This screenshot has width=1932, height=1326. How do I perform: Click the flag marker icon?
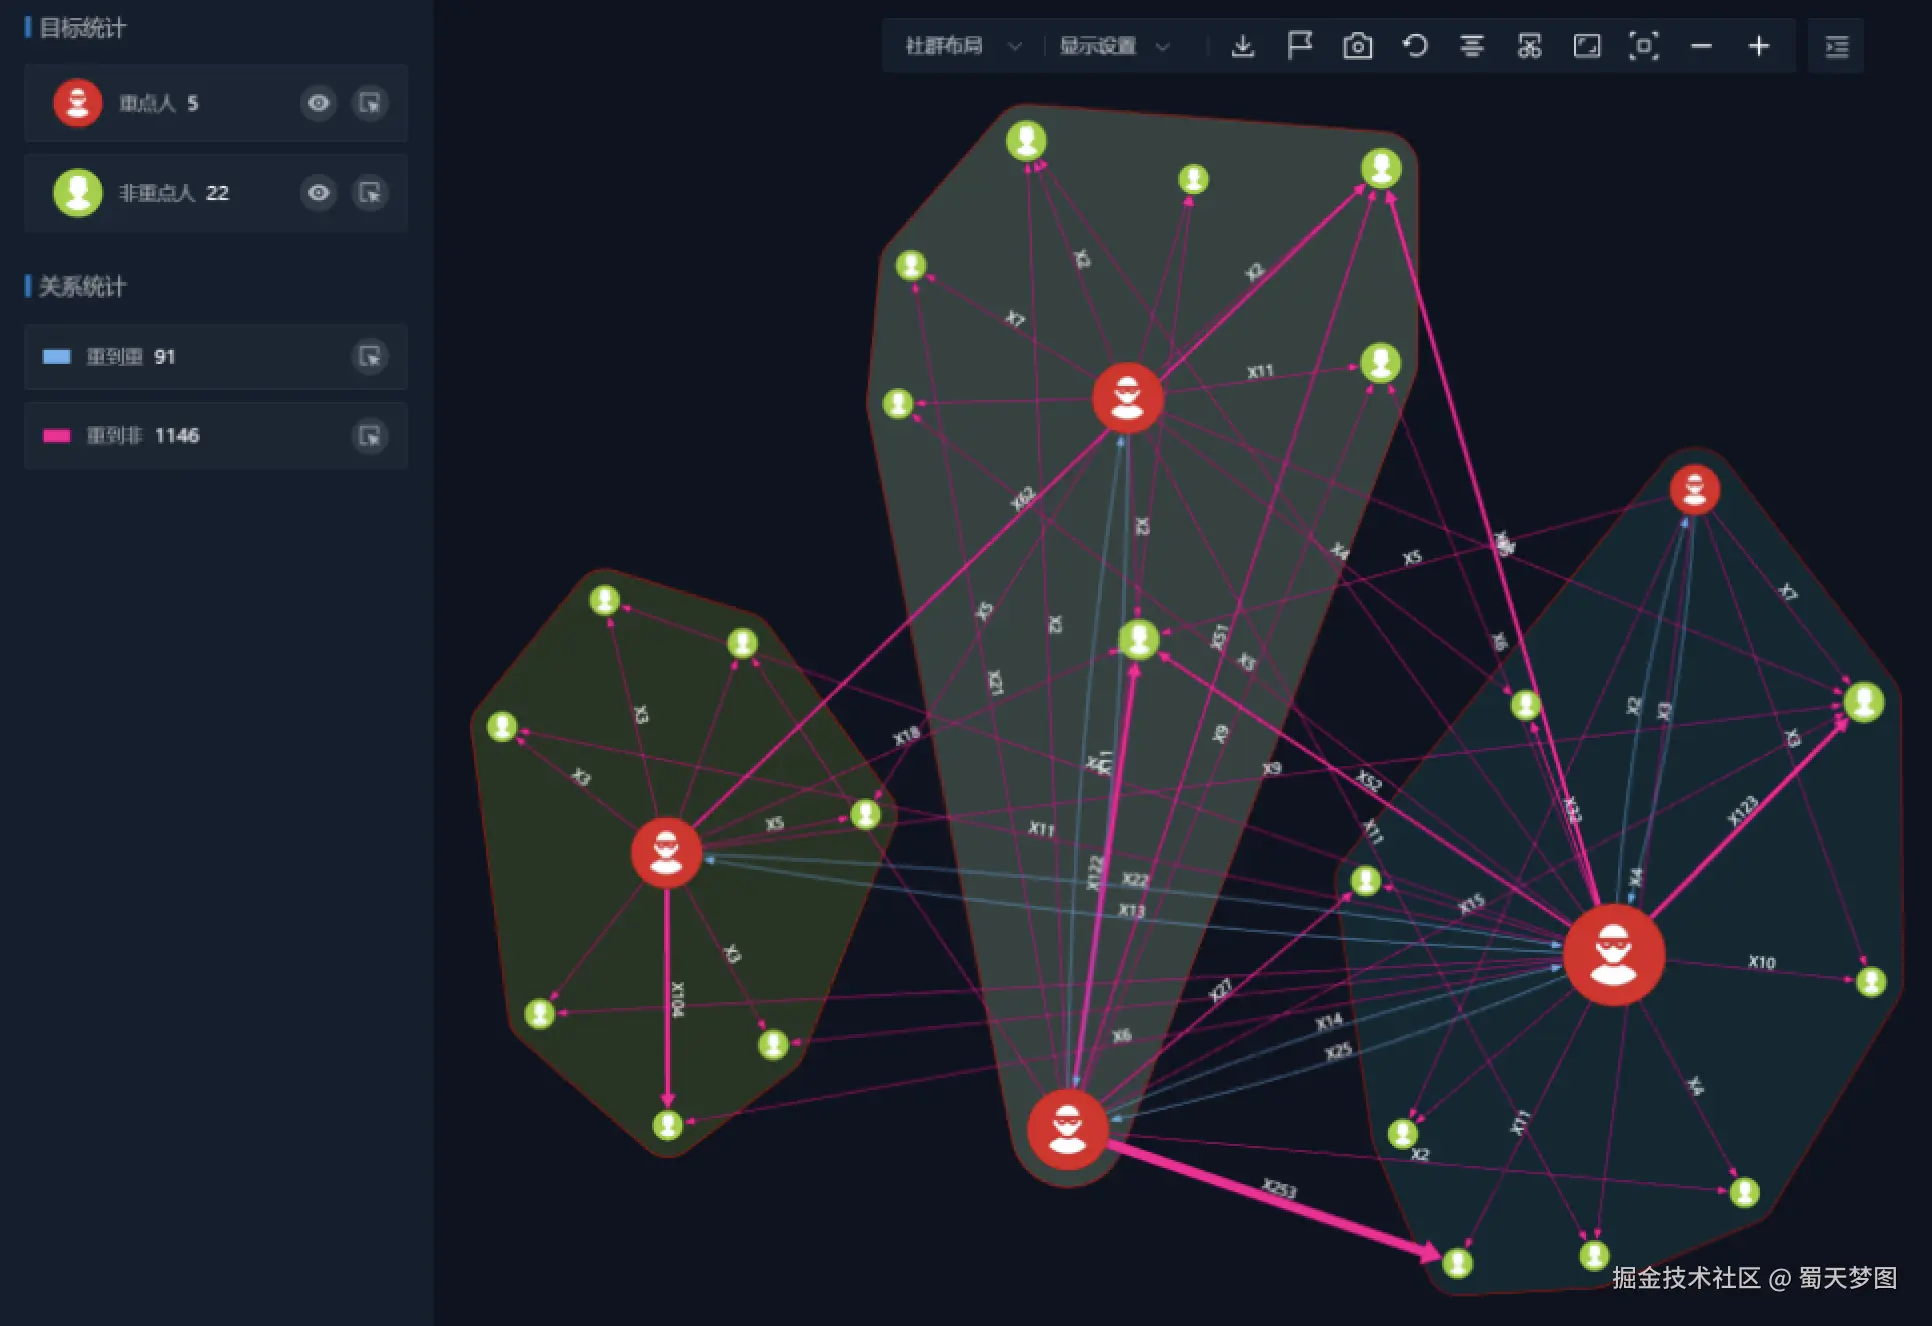click(x=1299, y=46)
